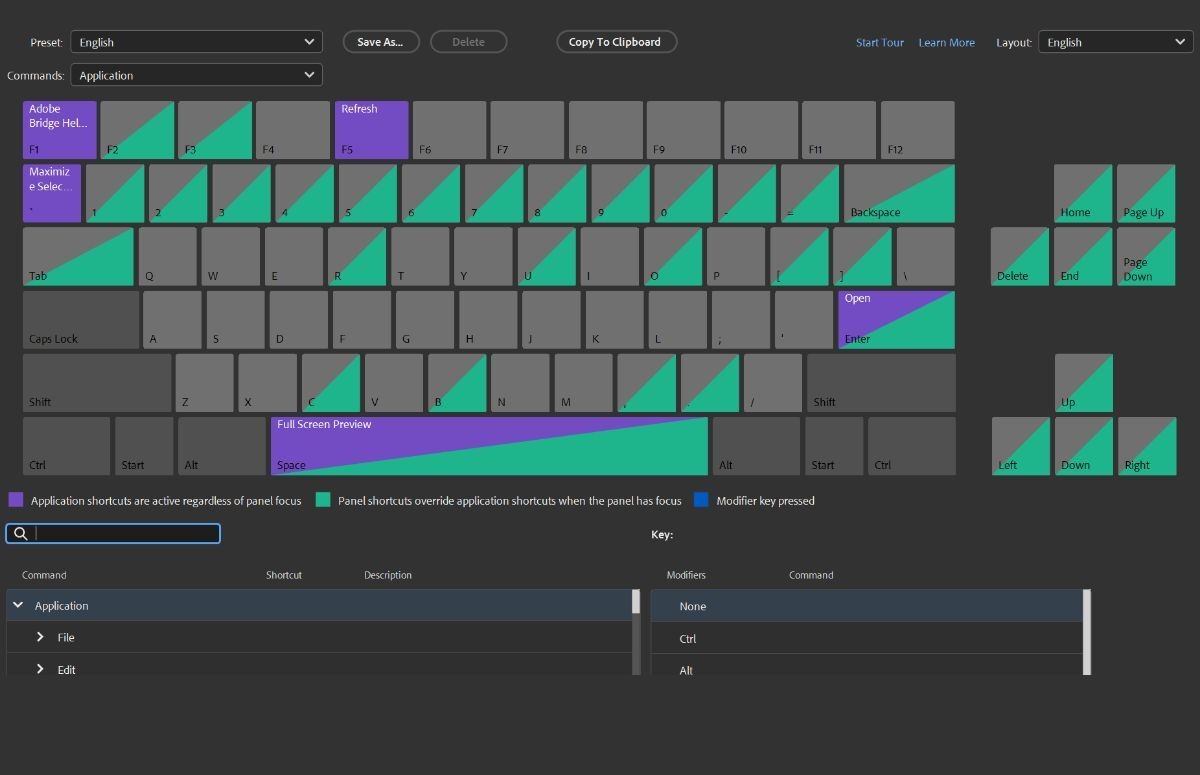Open the Start Tour link
This screenshot has height=775, width=1200.
[879, 42]
